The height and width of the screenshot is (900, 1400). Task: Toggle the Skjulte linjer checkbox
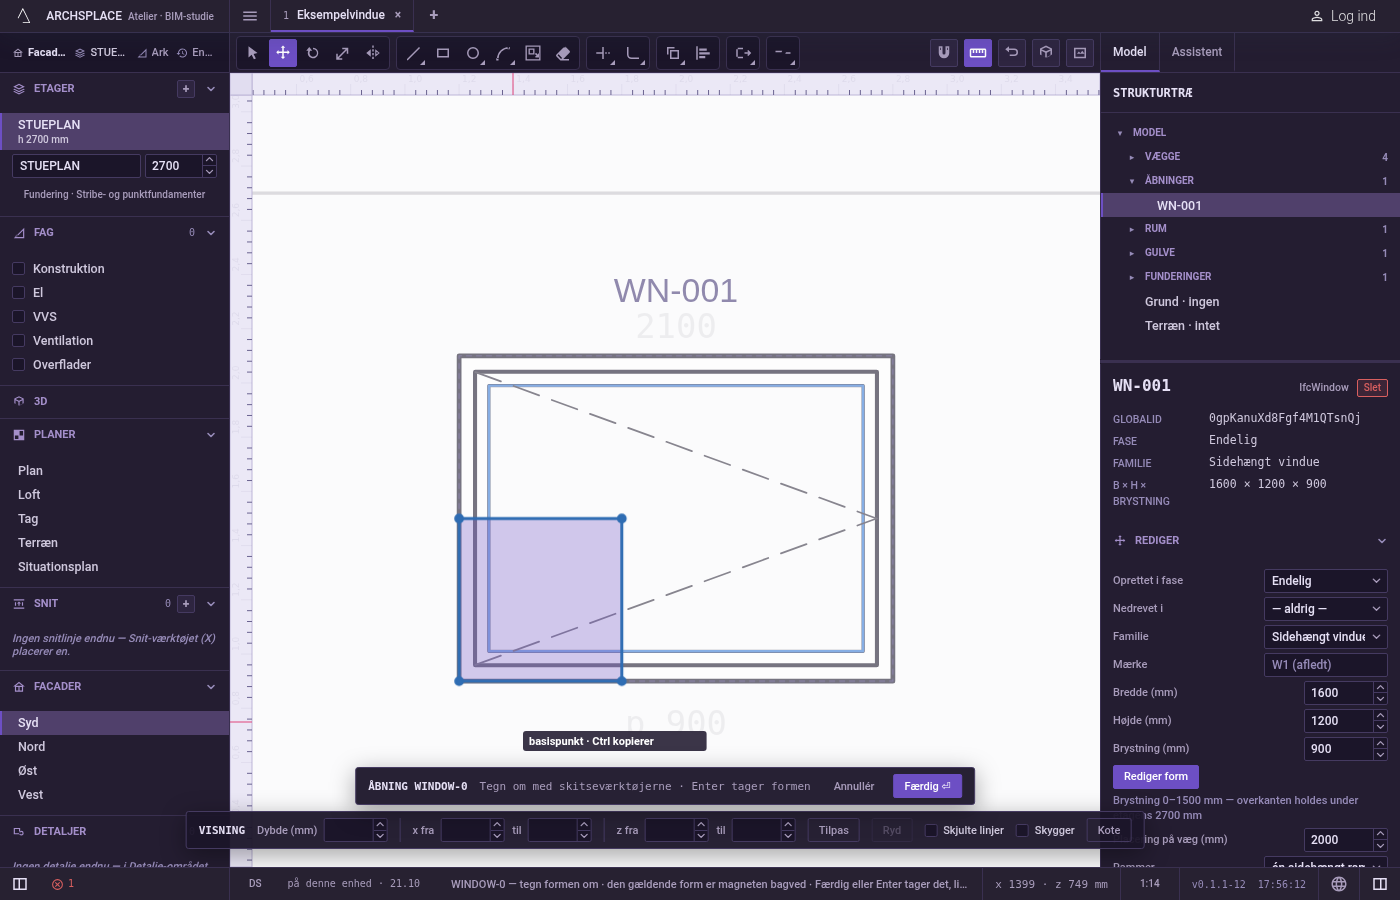[x=931, y=830]
